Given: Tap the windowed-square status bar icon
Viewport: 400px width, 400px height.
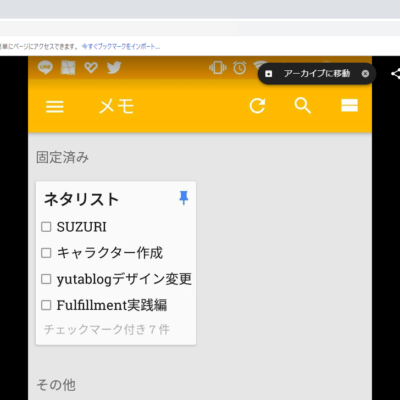Looking at the screenshot, I should click(x=68, y=68).
